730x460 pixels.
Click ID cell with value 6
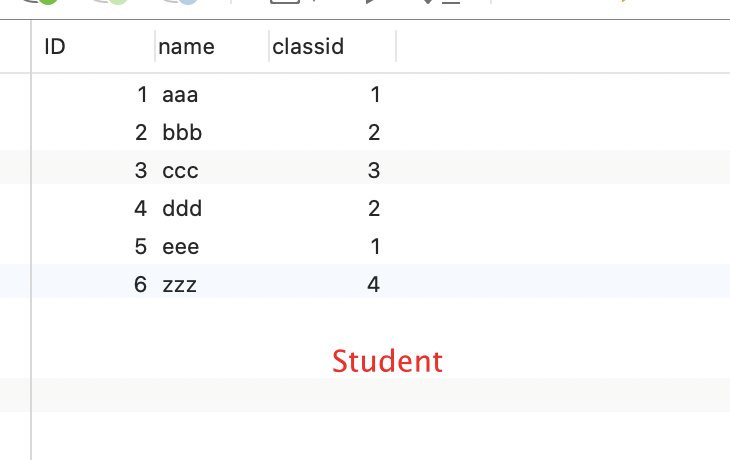[x=141, y=284]
